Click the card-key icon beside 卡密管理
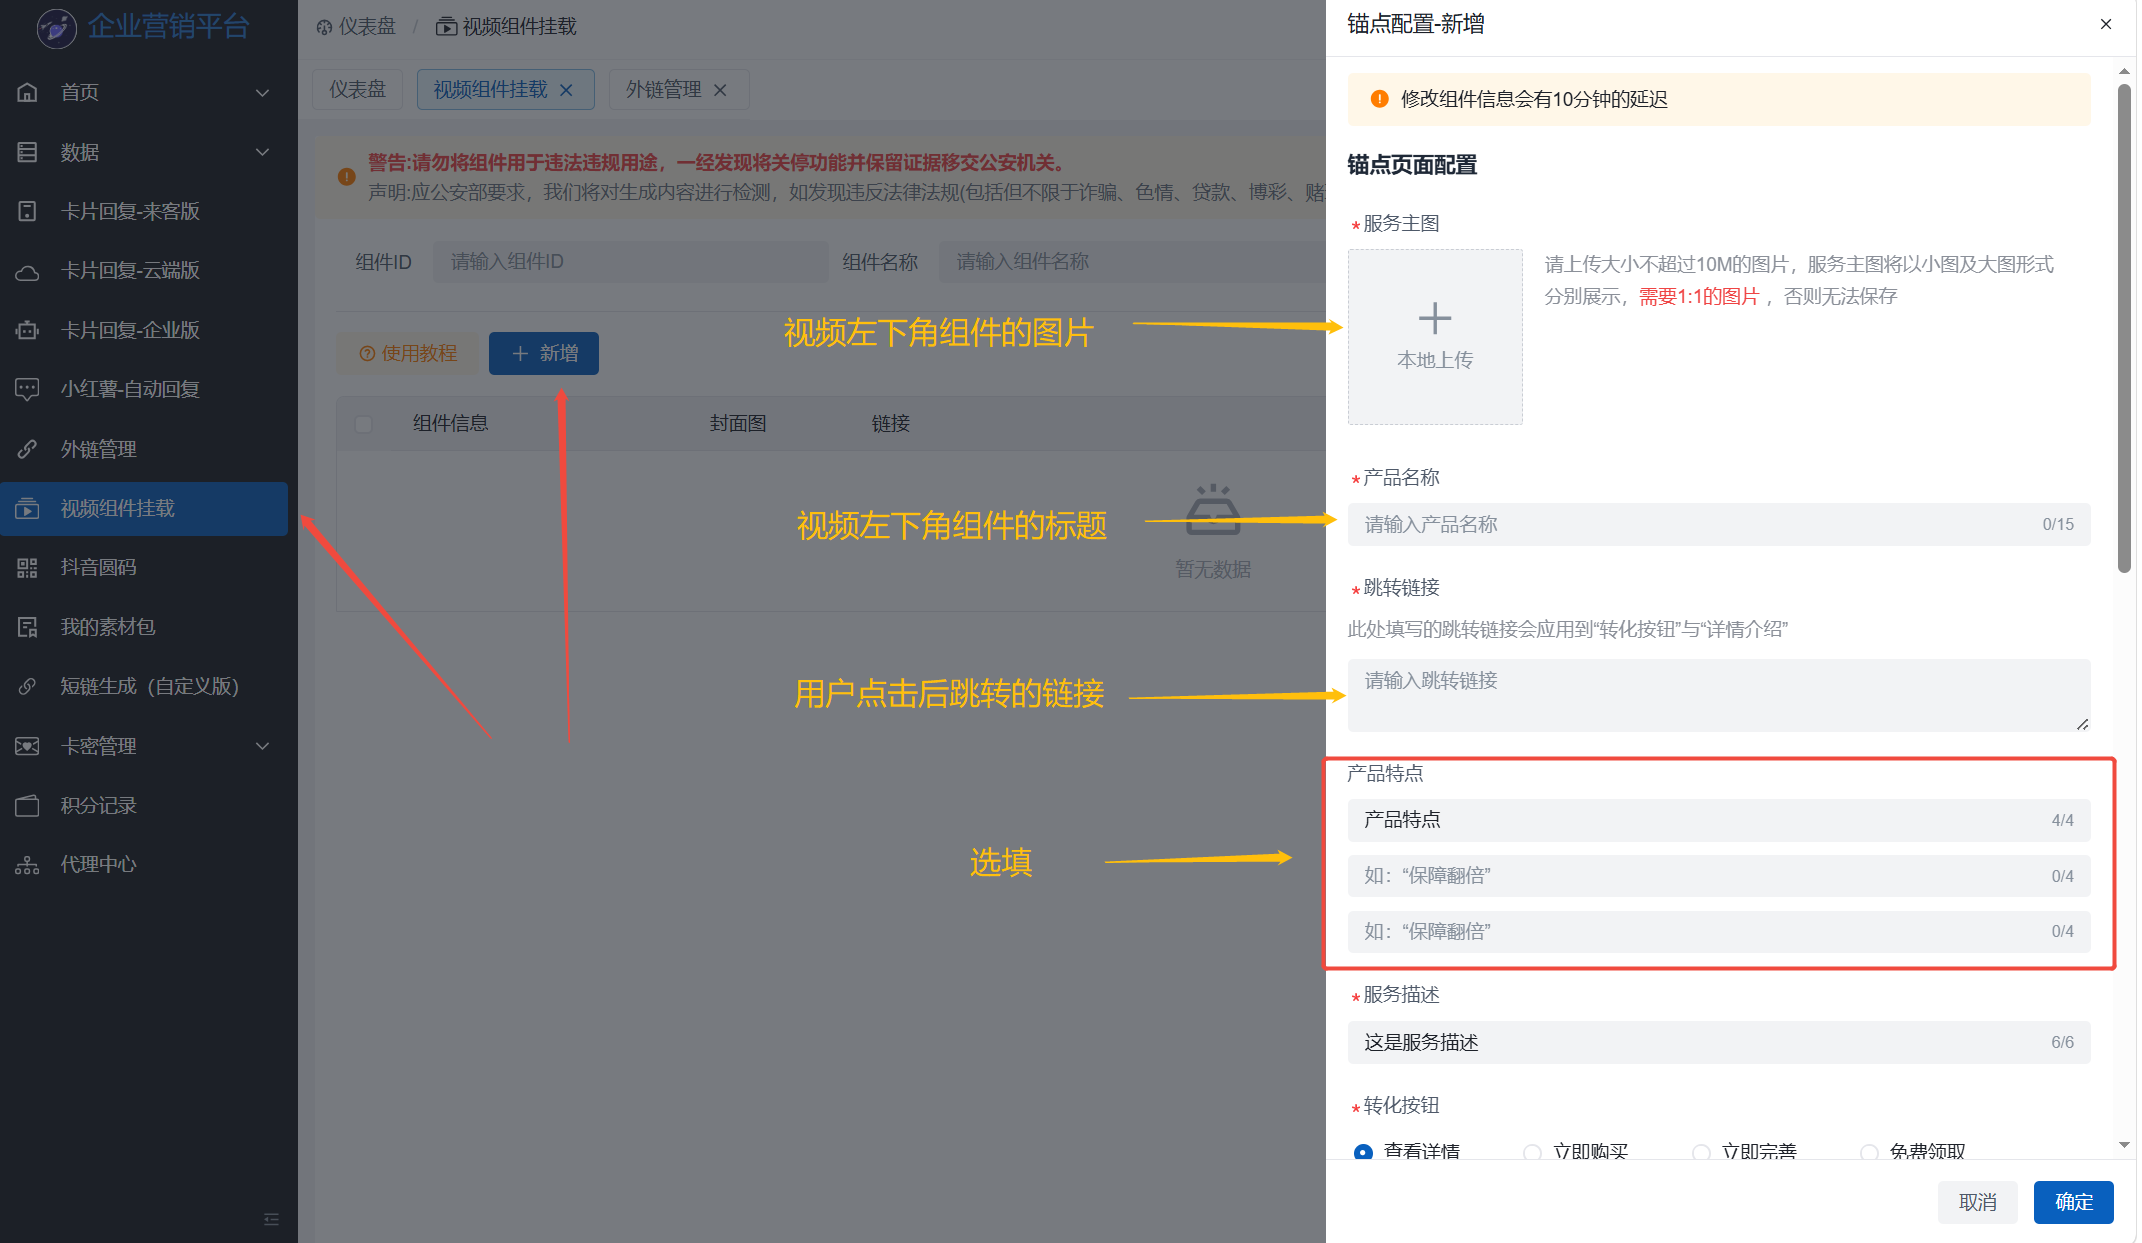 pyautogui.click(x=27, y=746)
